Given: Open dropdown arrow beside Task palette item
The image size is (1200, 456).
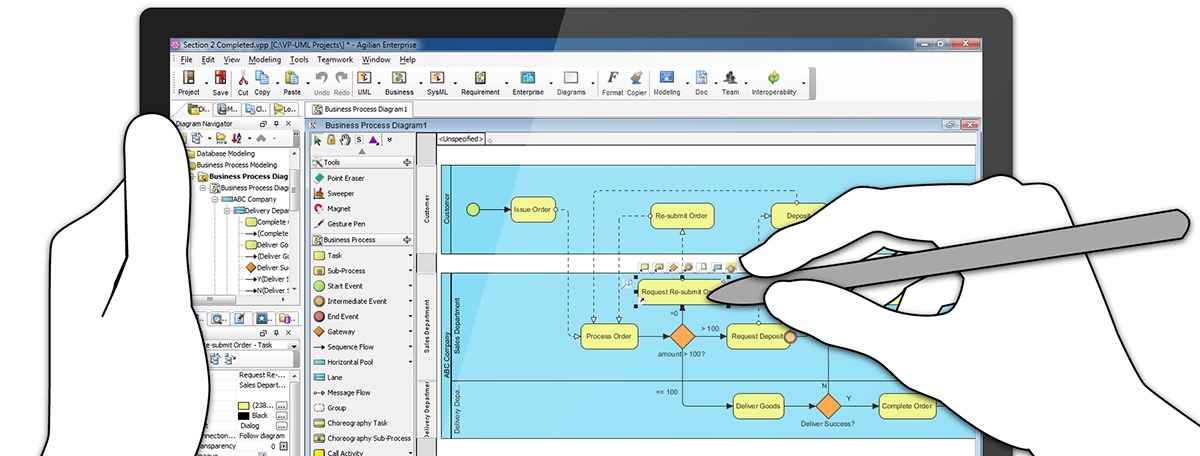Looking at the screenshot, I should (410, 256).
